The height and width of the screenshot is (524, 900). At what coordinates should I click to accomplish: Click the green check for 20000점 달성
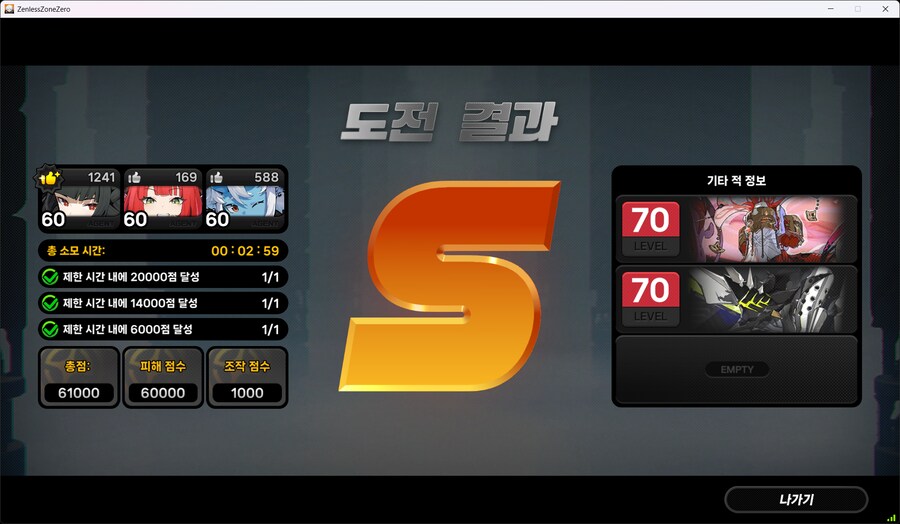[50, 277]
